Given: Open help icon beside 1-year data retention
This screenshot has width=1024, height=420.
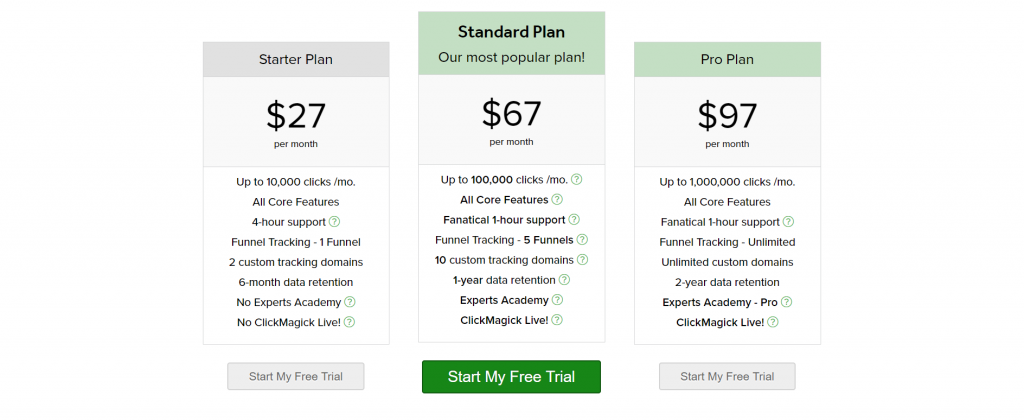Looking at the screenshot, I should (x=564, y=280).
